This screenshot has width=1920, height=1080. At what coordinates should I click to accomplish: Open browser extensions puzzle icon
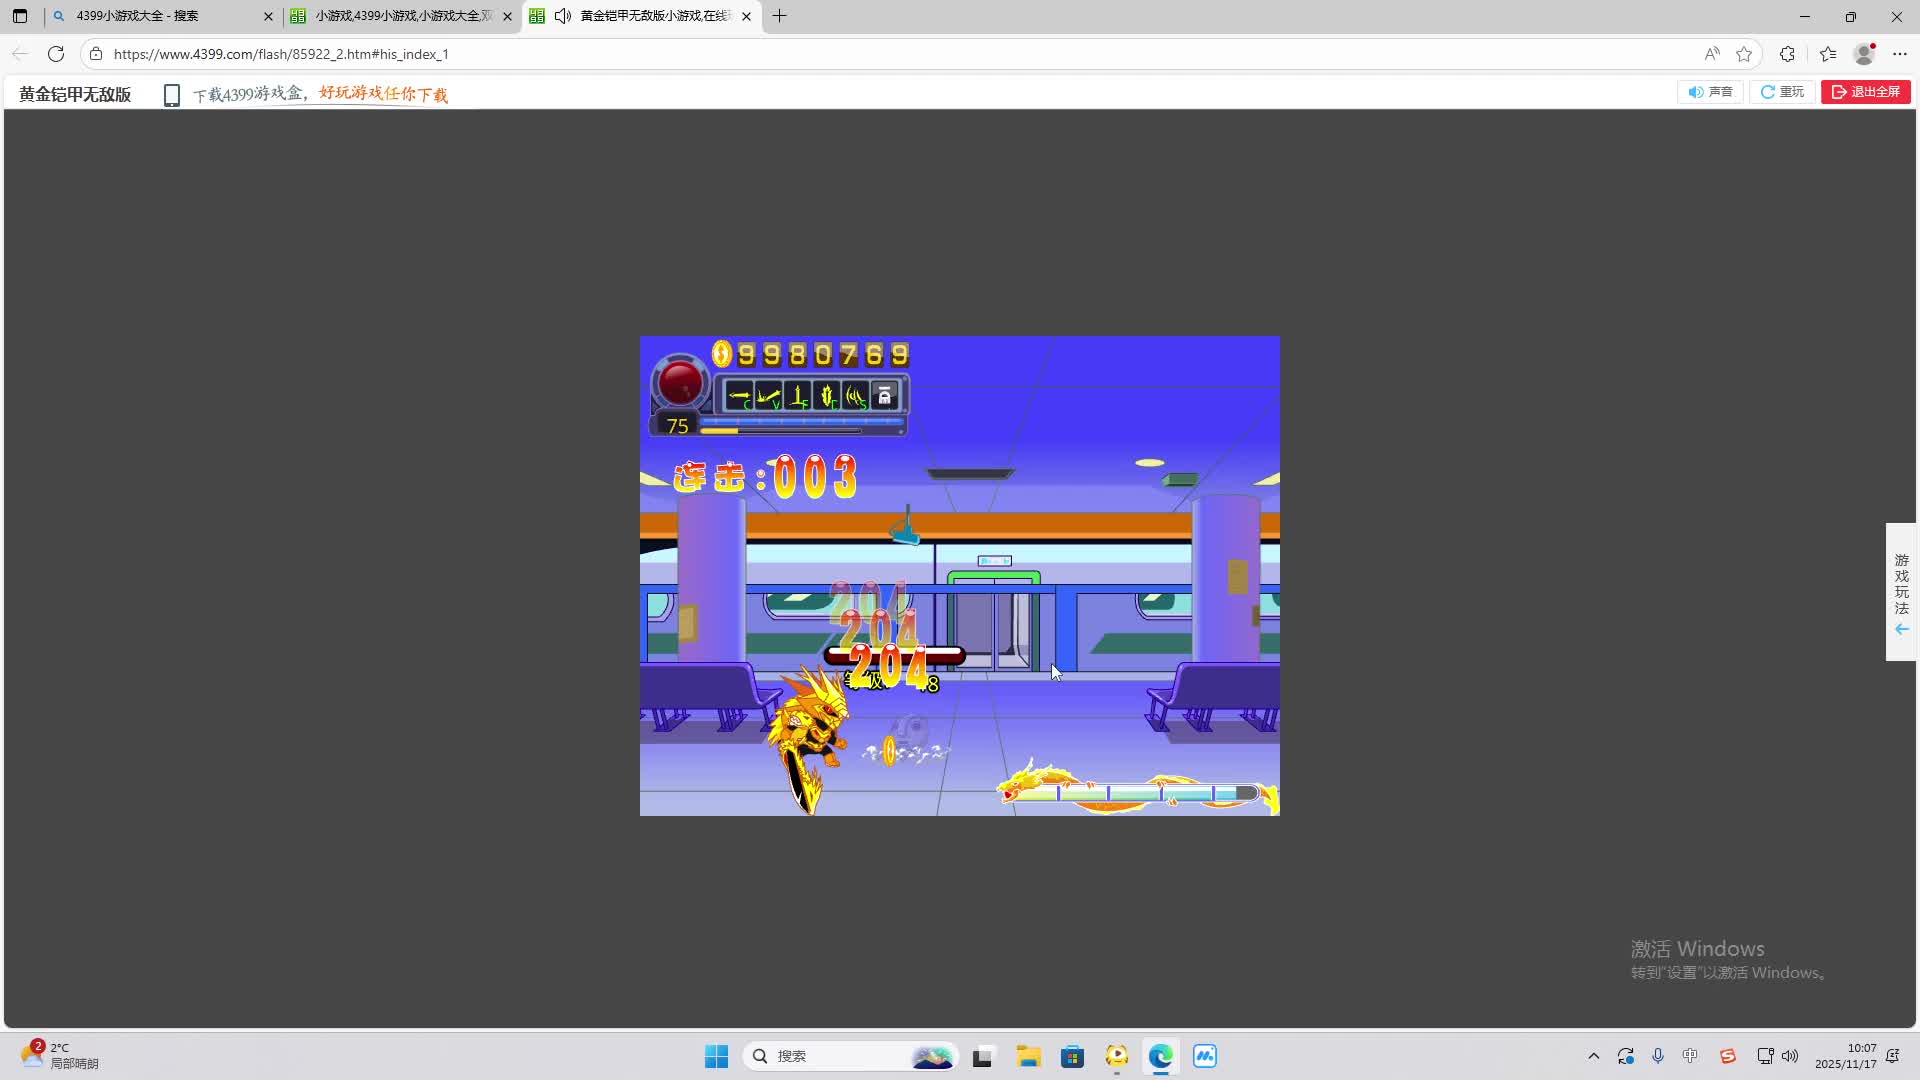click(1787, 54)
